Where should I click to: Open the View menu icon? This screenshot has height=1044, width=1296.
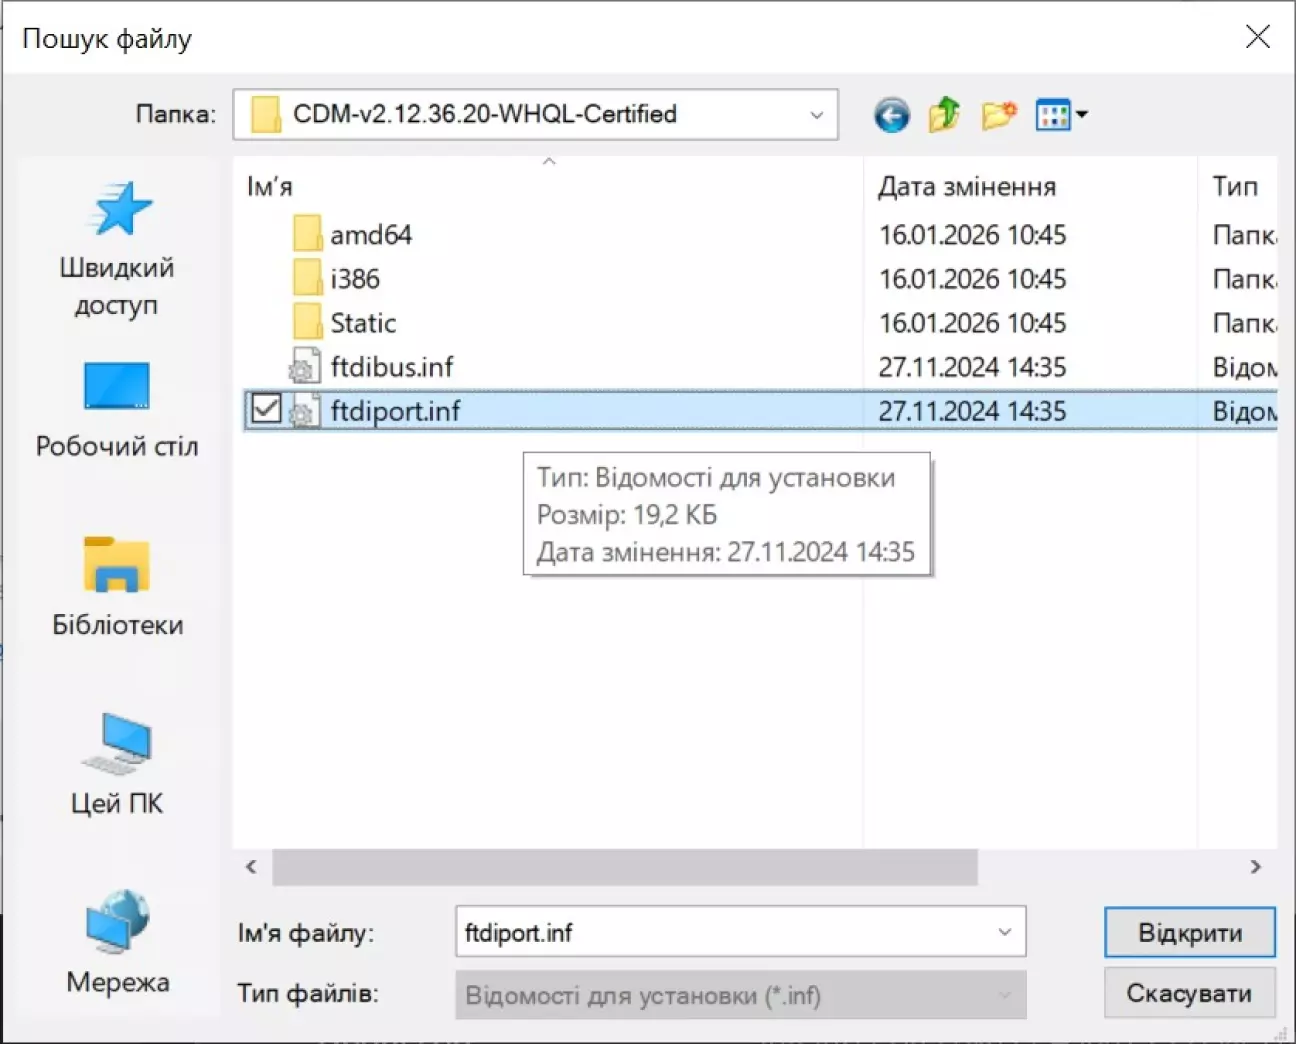tap(1053, 115)
